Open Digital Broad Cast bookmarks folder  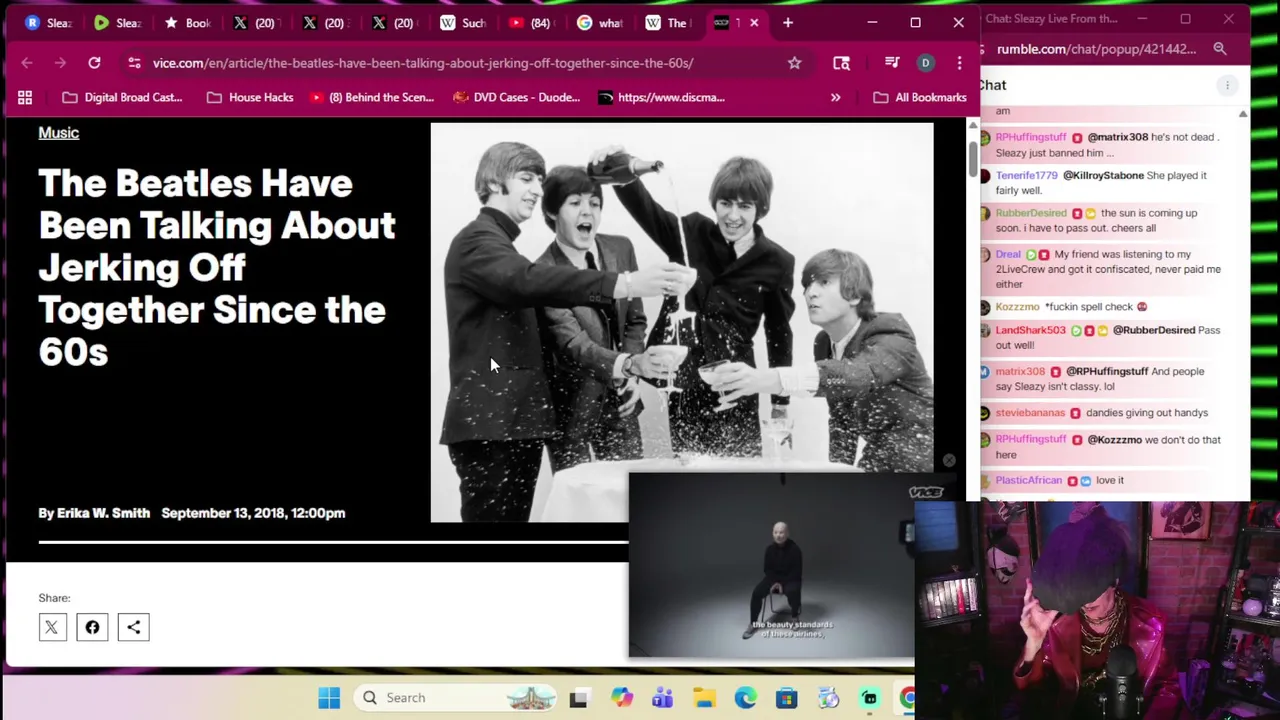pyautogui.click(x=122, y=97)
